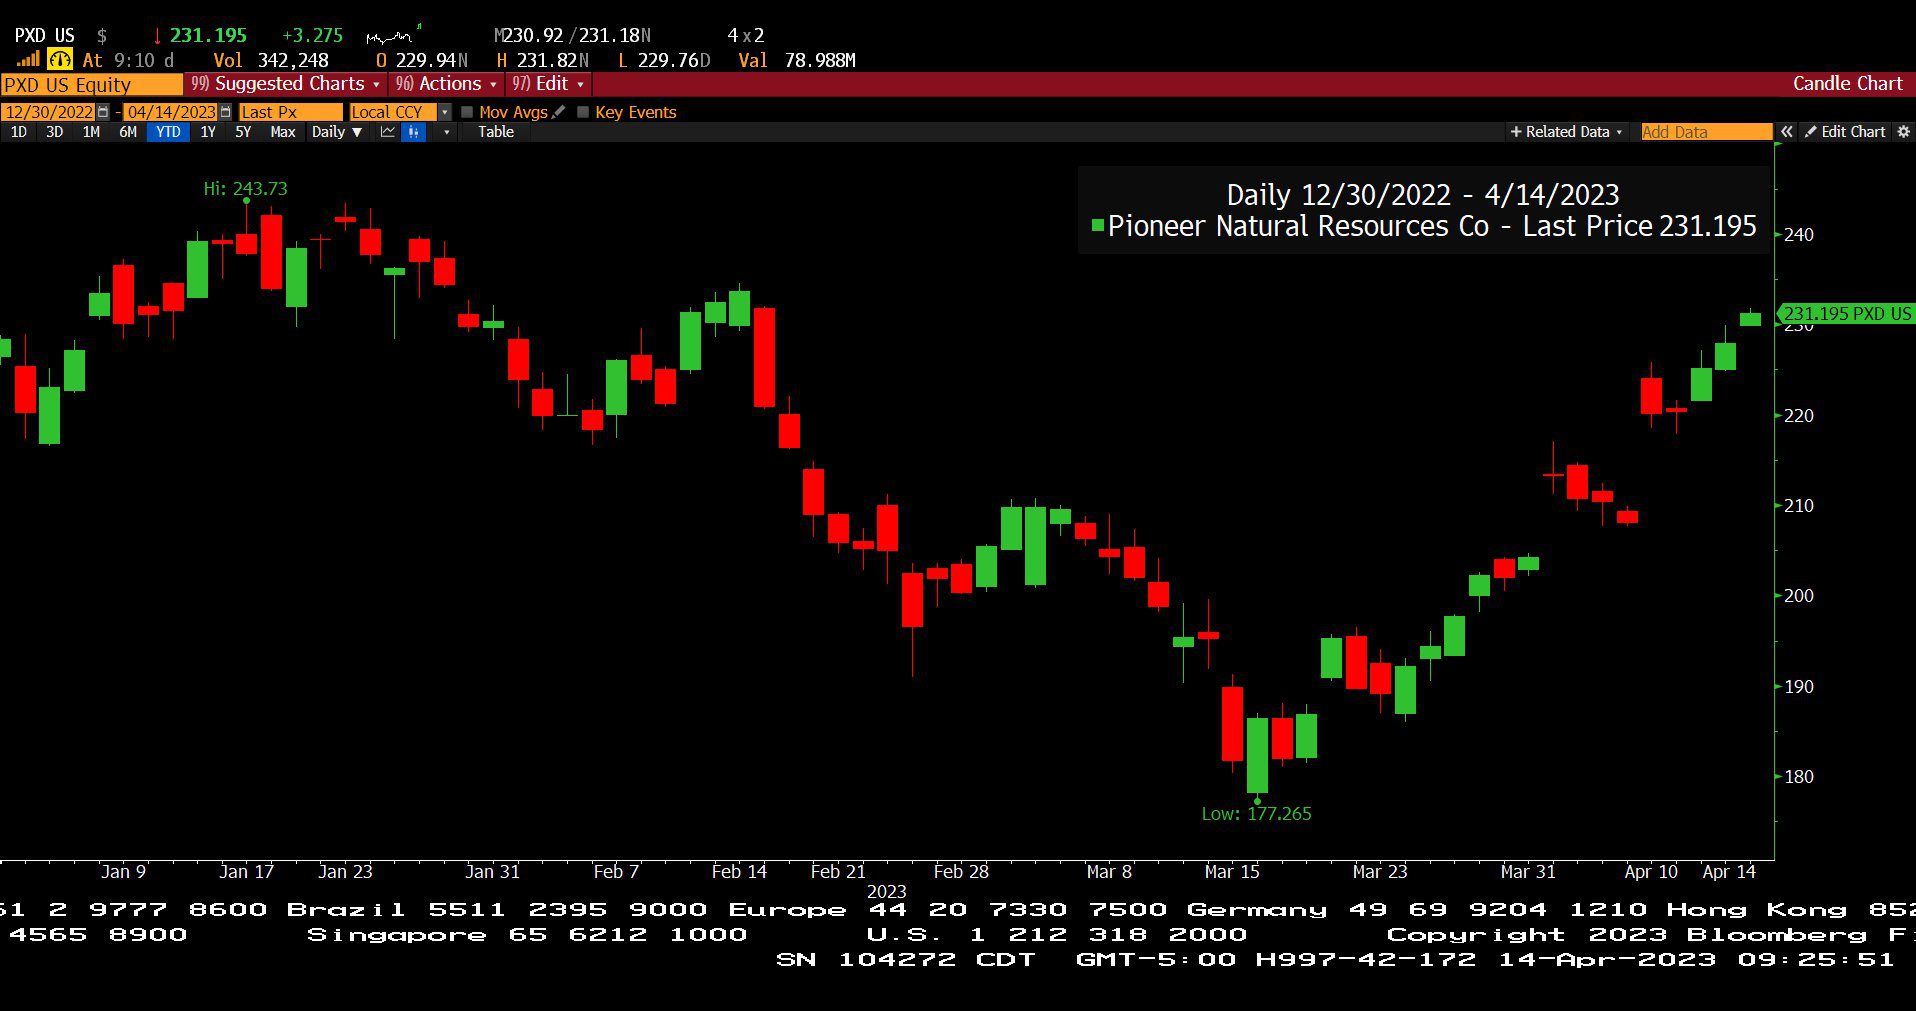Screen dimensions: 1916x1011
Task: Expand the chart type options arrow
Action: click(446, 132)
